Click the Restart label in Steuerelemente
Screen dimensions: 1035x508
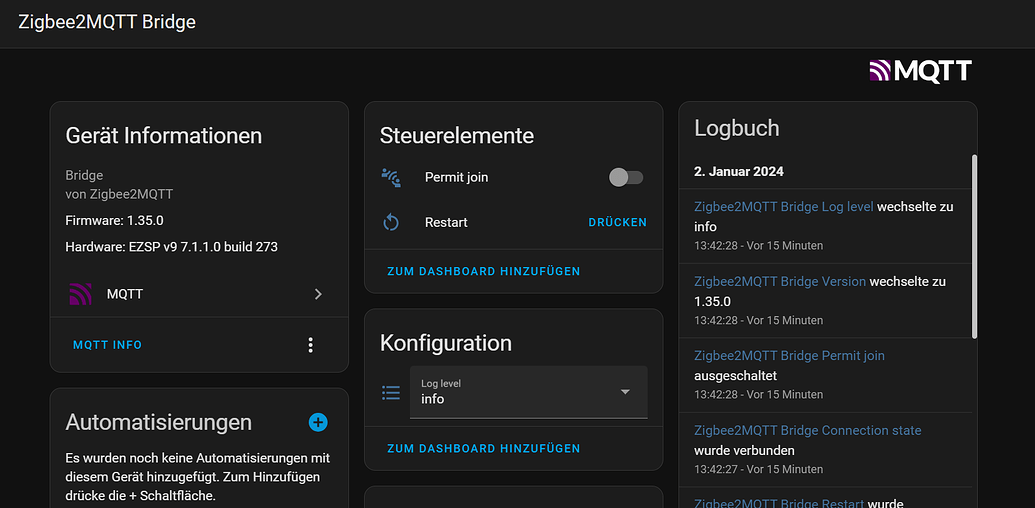pos(446,222)
